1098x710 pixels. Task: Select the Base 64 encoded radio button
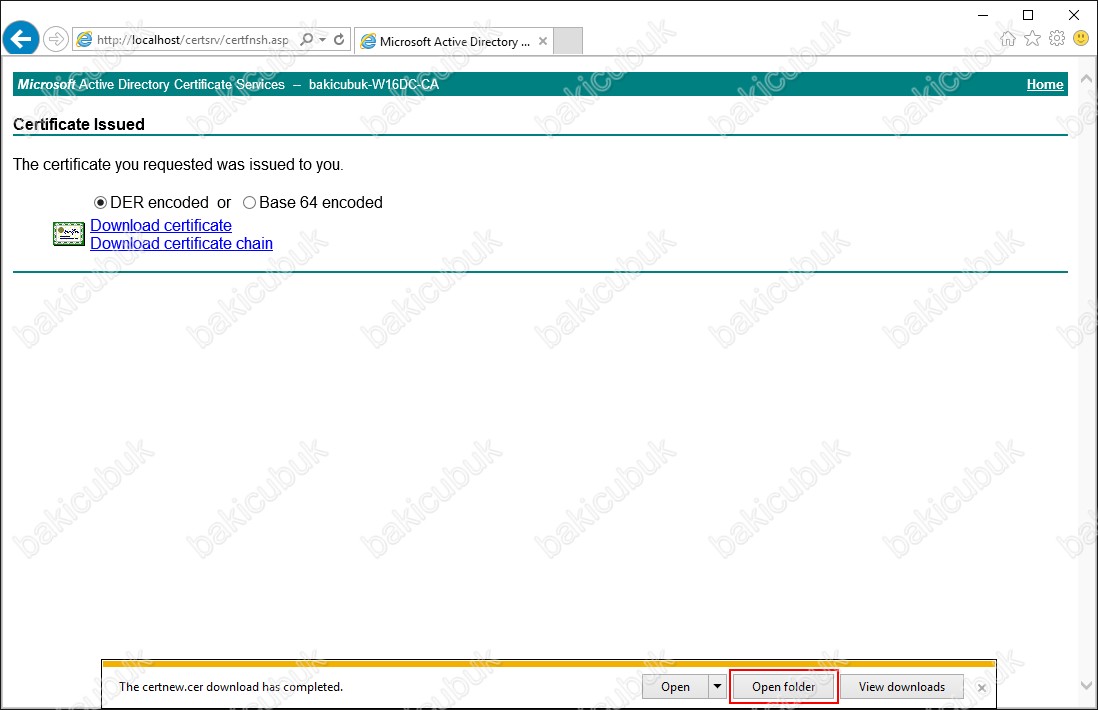point(249,203)
